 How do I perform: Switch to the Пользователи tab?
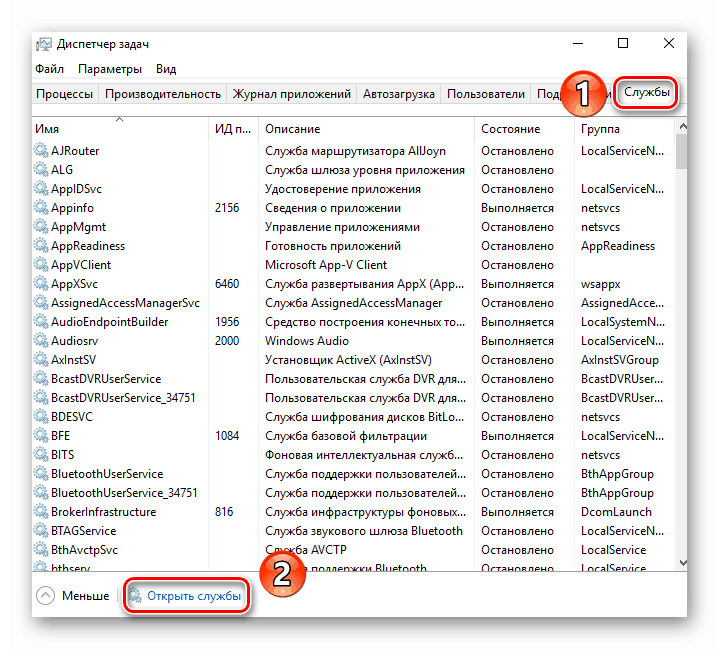pyautogui.click(x=486, y=94)
